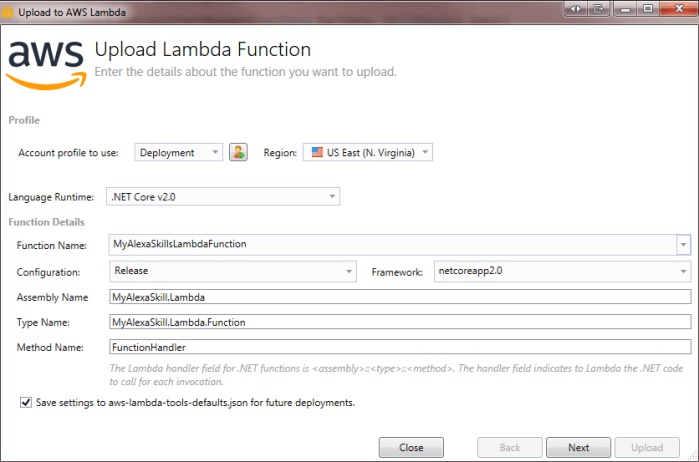This screenshot has height=462, width=699.
Task: Expand the Framework netcoreapp2.0 dropdown
Action: pyautogui.click(x=683, y=270)
